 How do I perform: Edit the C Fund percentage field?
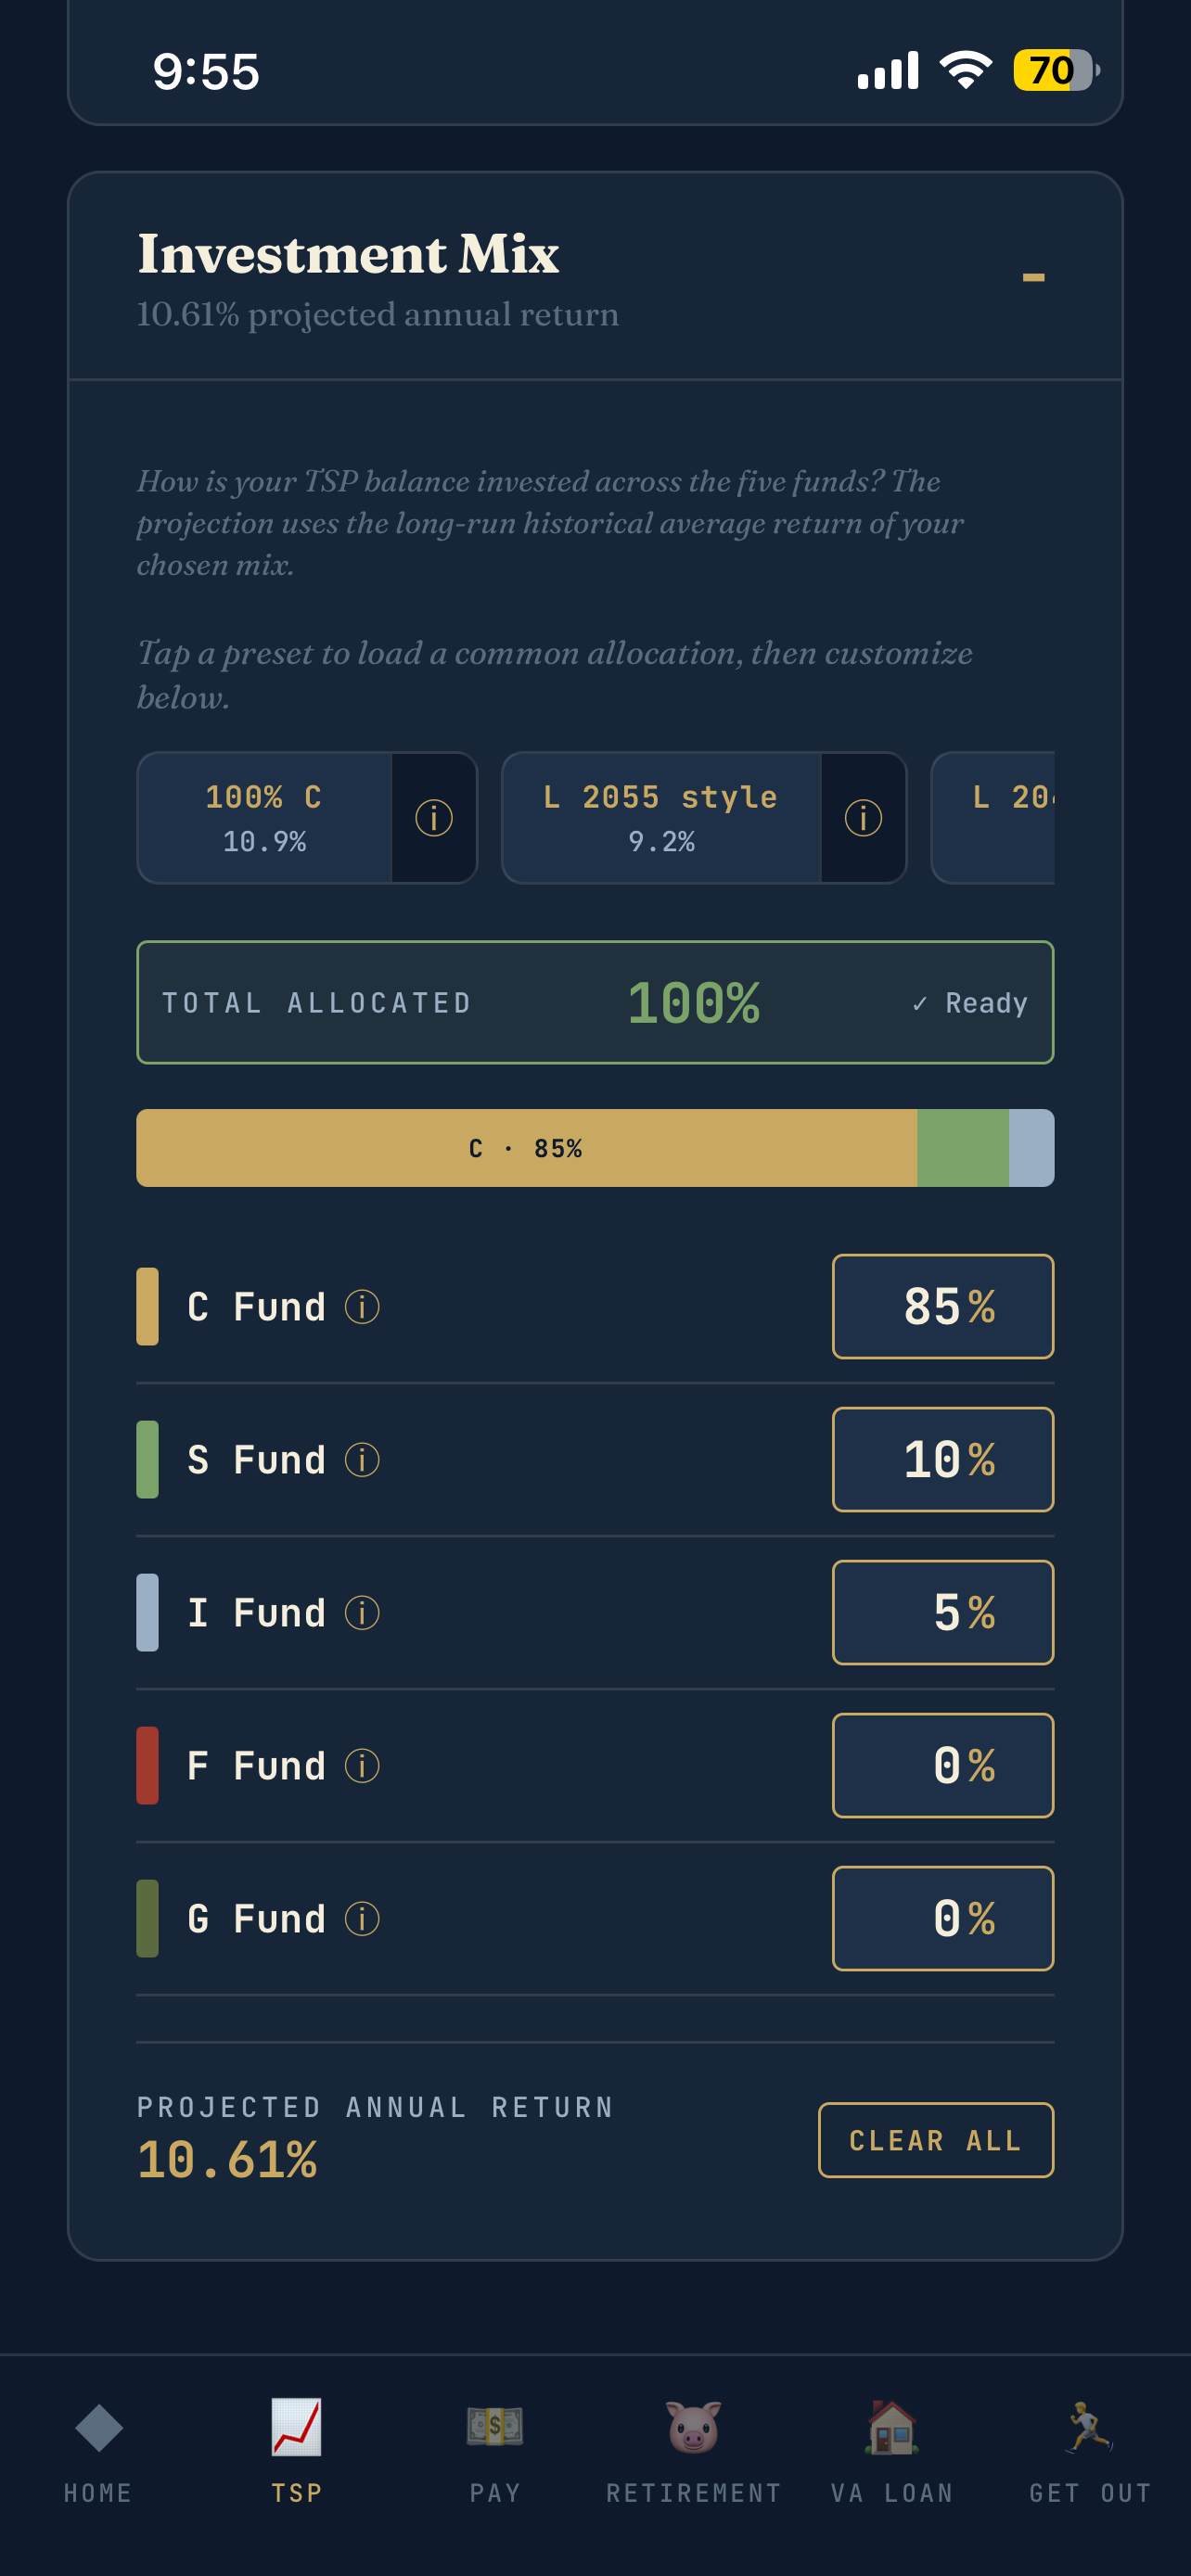pos(943,1307)
